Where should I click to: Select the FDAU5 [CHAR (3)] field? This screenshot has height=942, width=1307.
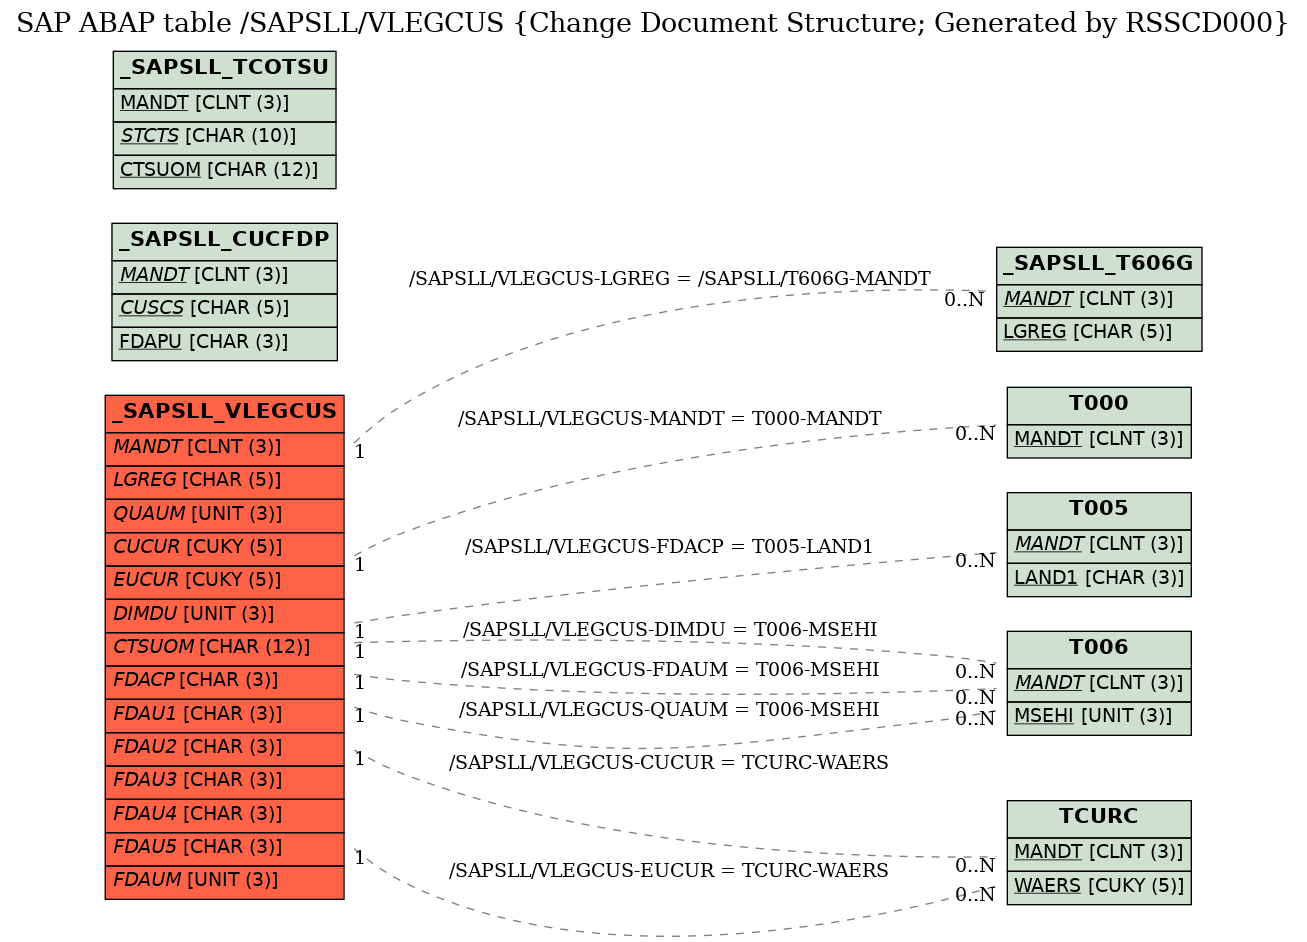tap(224, 848)
